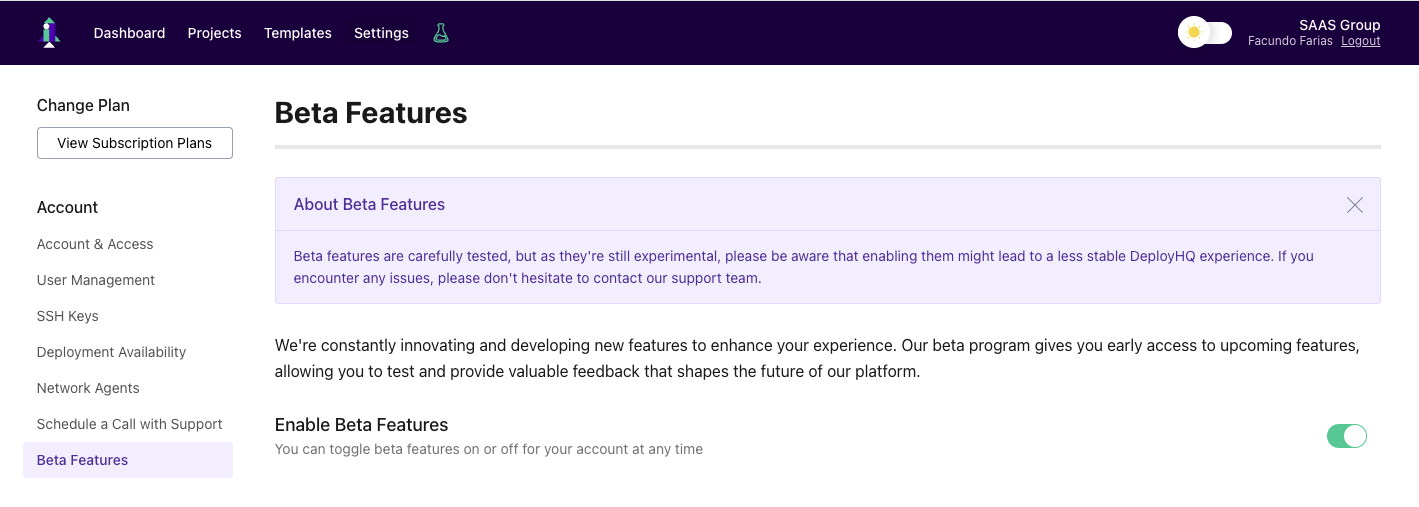
Task: Select Settings in the top bar
Action: [x=381, y=33]
